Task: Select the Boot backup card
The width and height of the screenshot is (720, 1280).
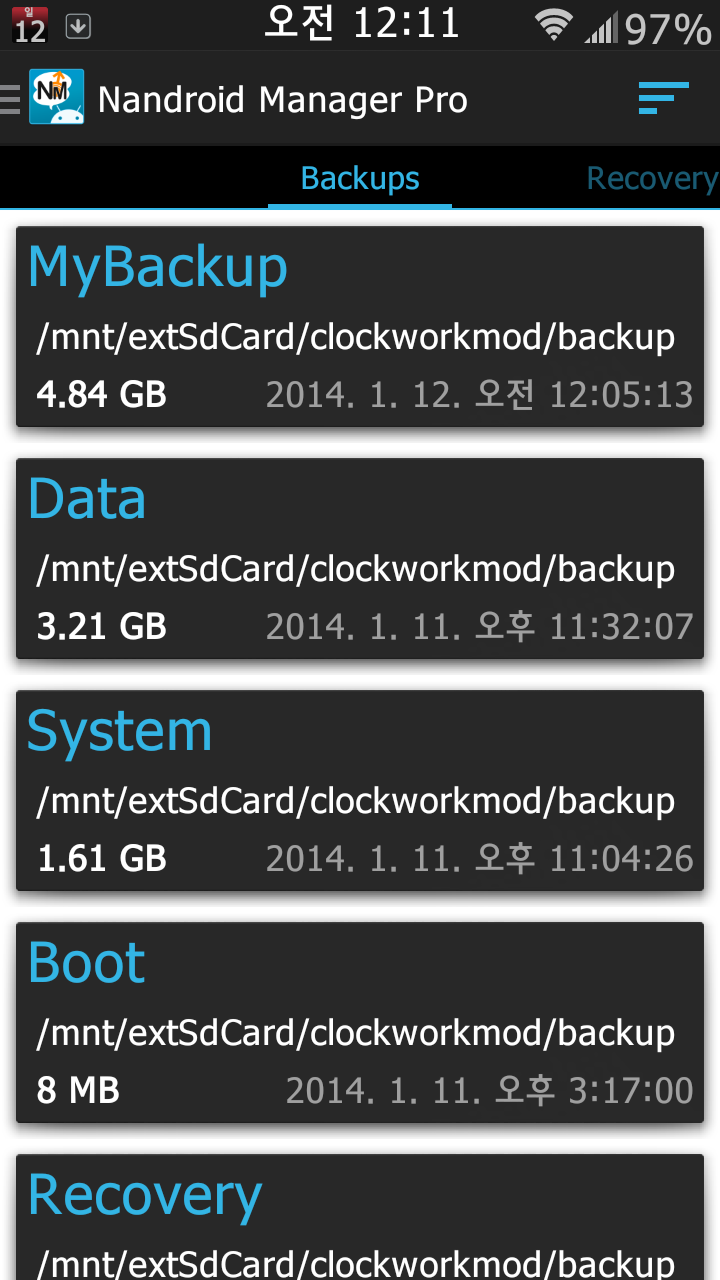Action: pos(360,1022)
